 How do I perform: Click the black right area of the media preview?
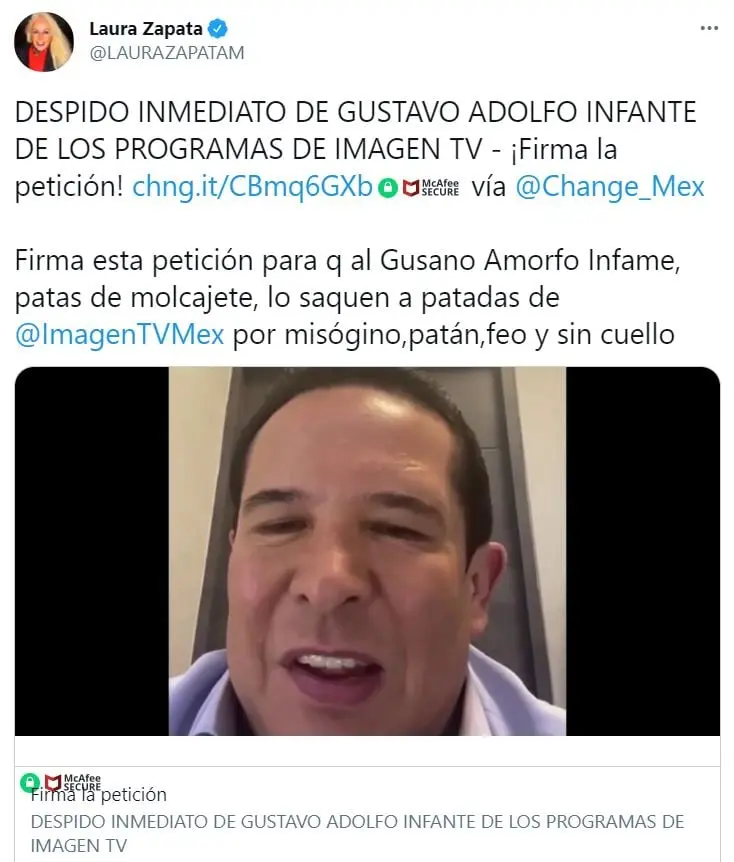point(643,551)
